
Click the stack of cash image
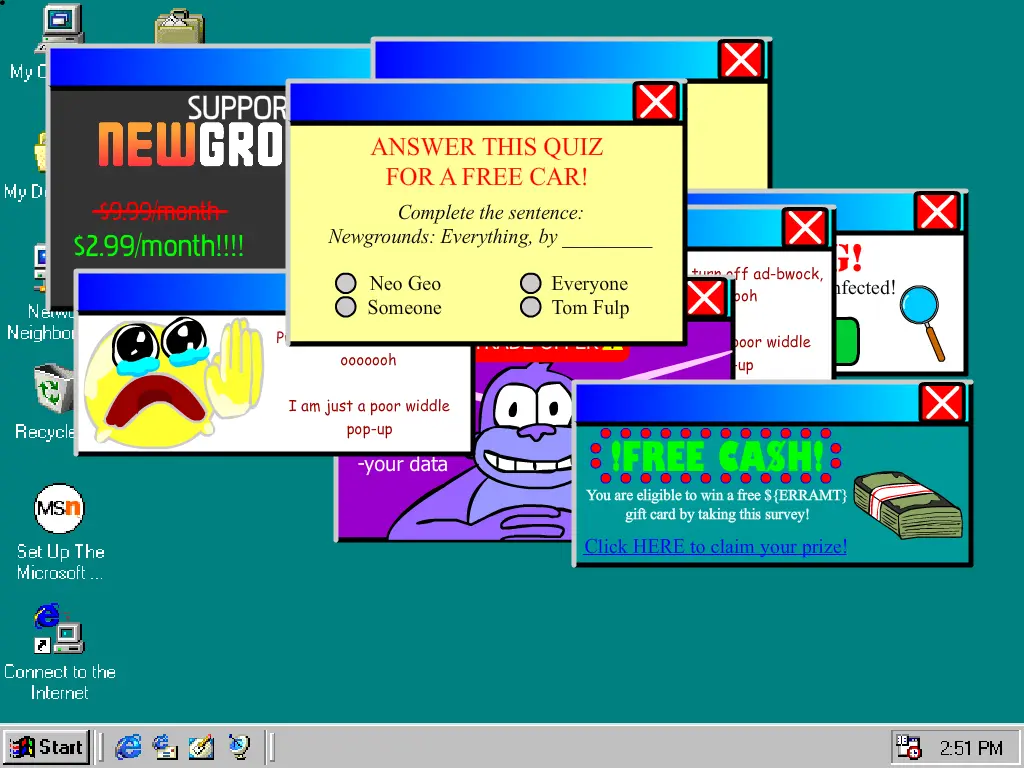point(908,505)
